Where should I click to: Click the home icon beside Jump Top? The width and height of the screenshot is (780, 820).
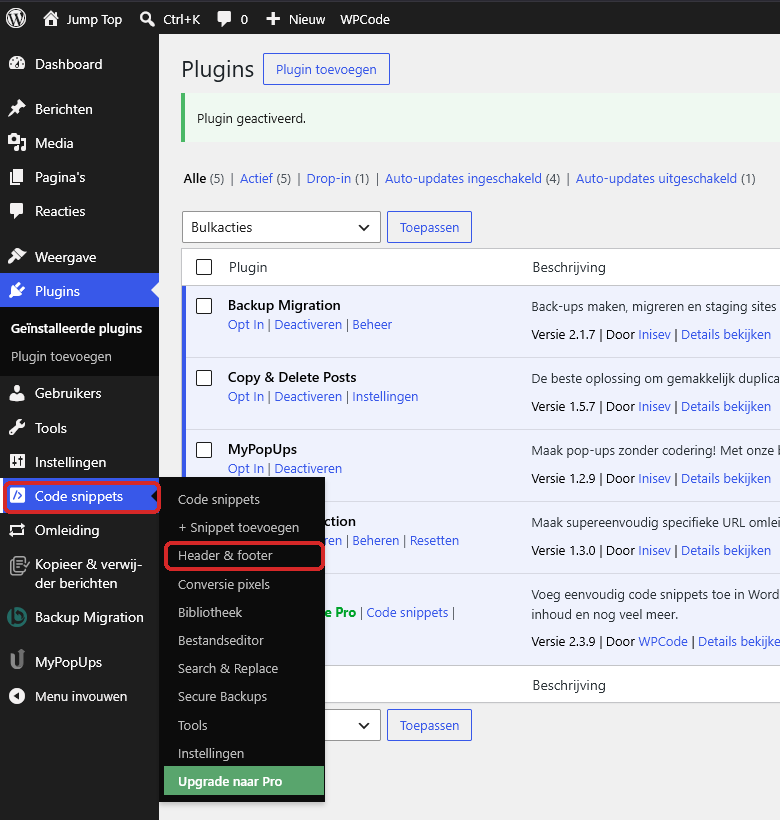pos(51,19)
